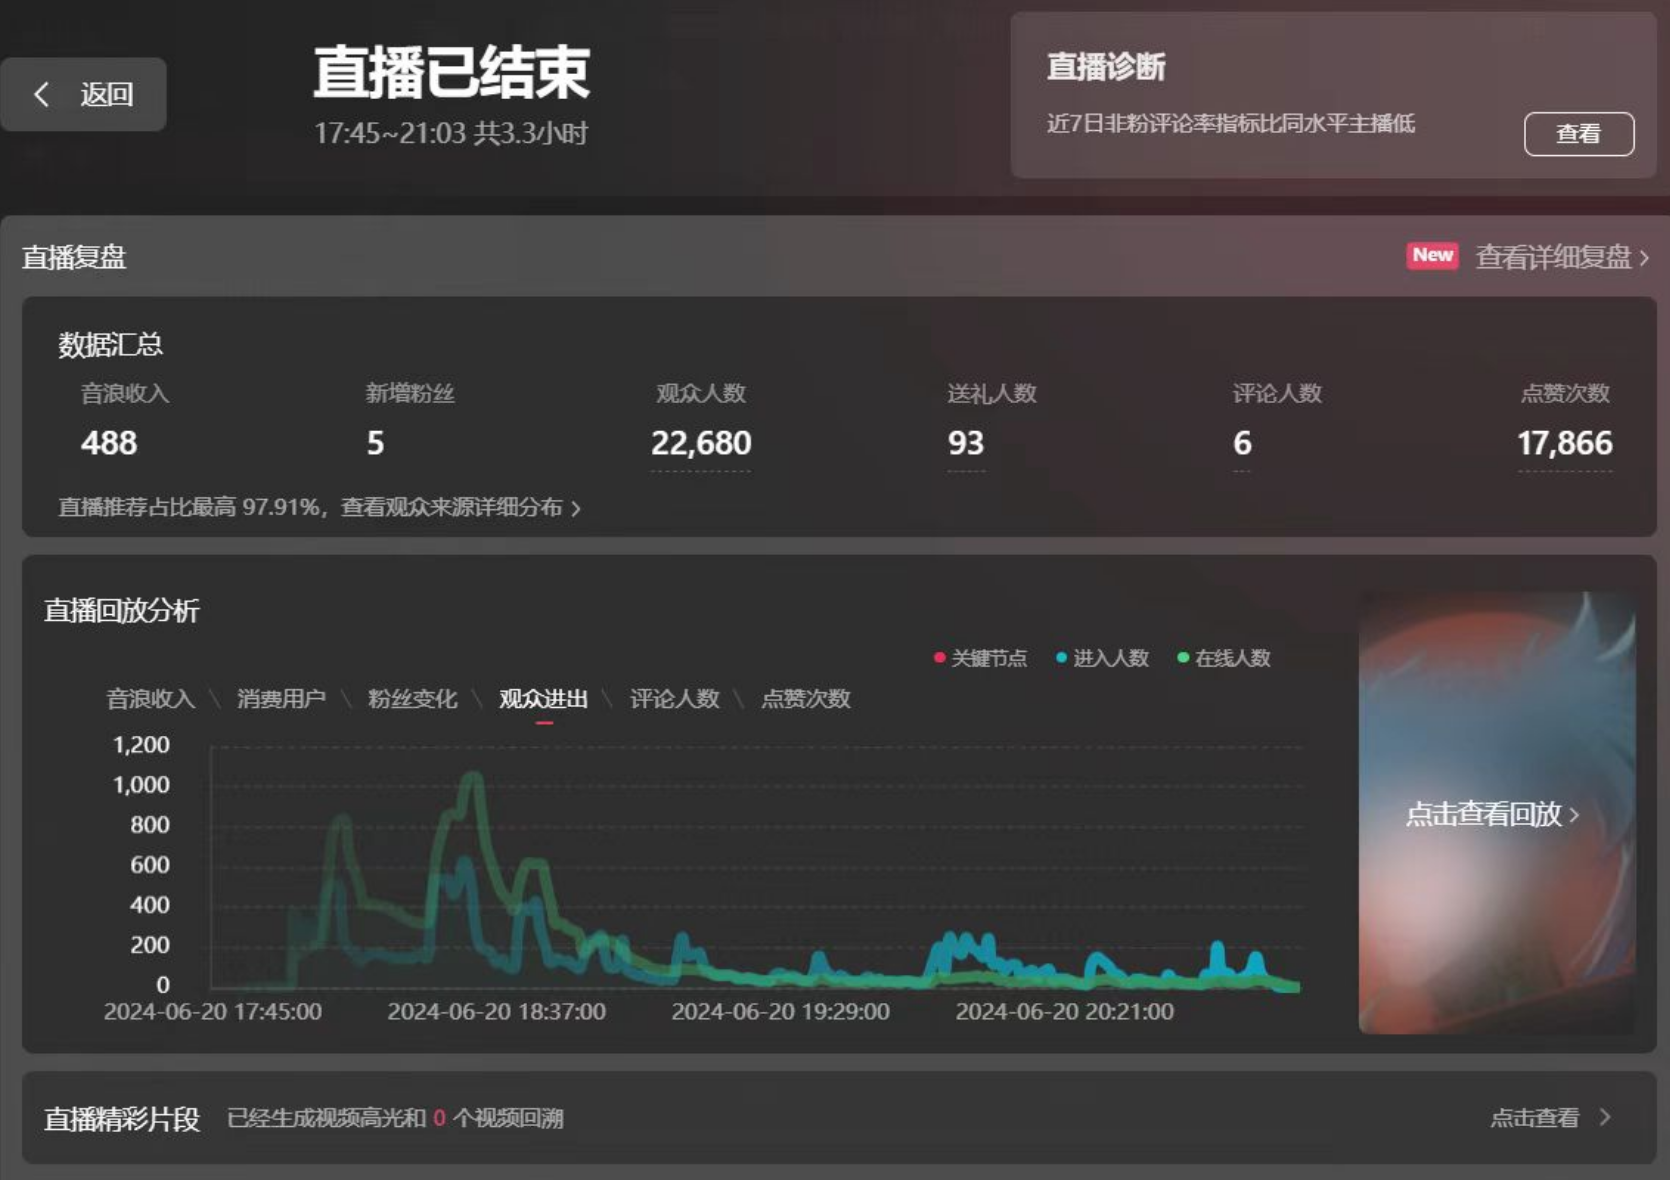The image size is (1670, 1180).
Task: Click the red New badge
Action: (1432, 256)
